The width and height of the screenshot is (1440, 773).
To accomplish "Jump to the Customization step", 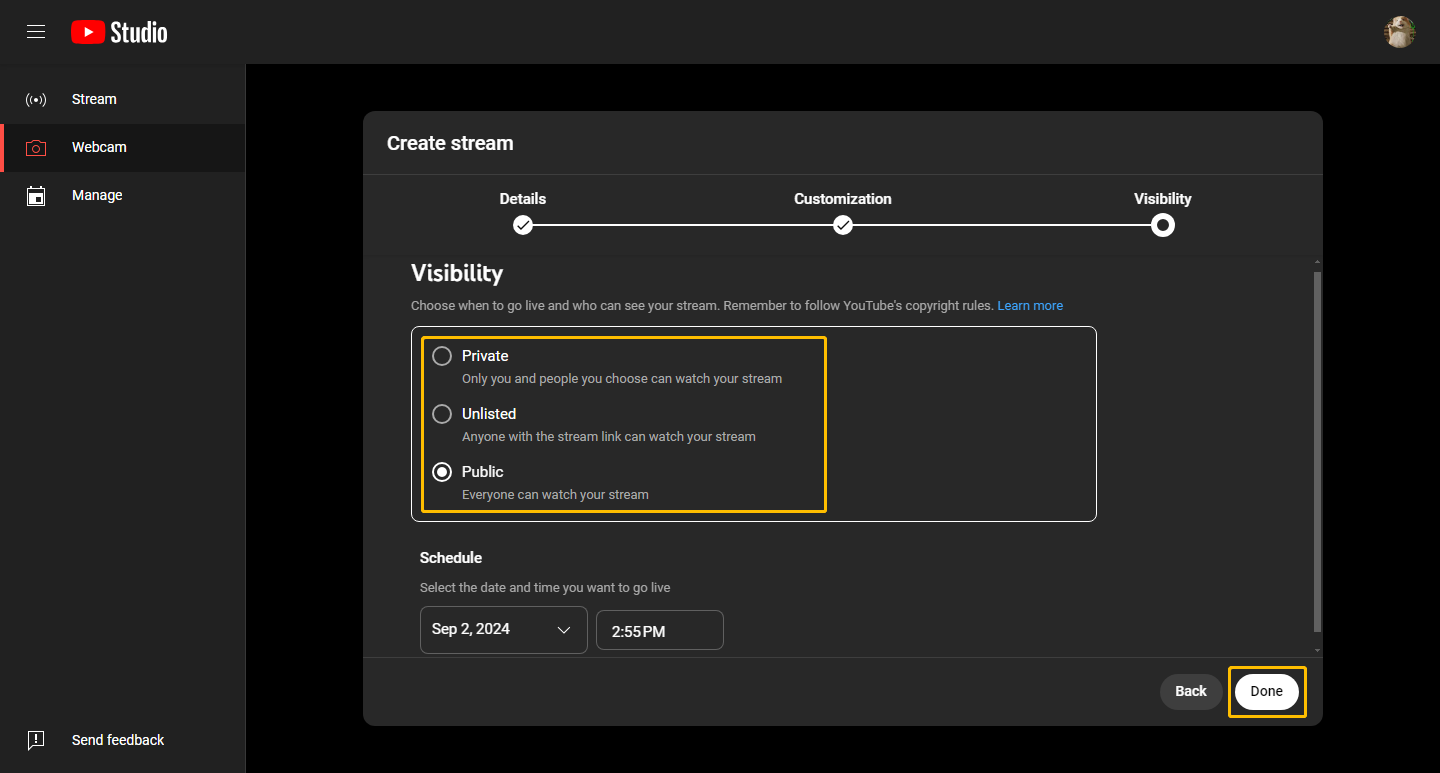I will pyautogui.click(x=843, y=199).
